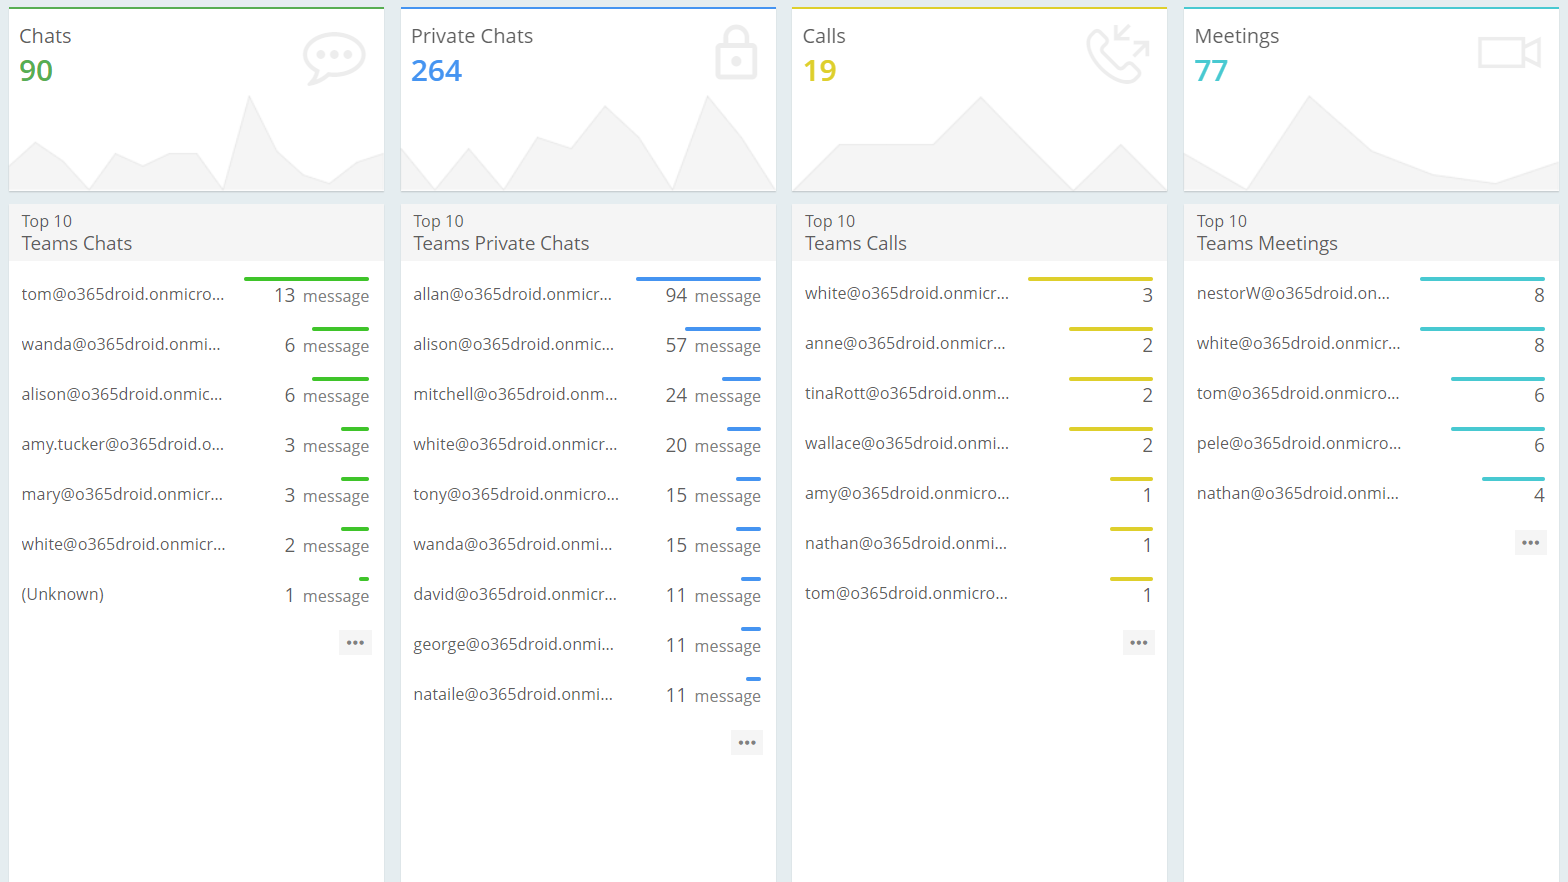Click the blue bar for alison's 57 messages

click(x=722, y=329)
